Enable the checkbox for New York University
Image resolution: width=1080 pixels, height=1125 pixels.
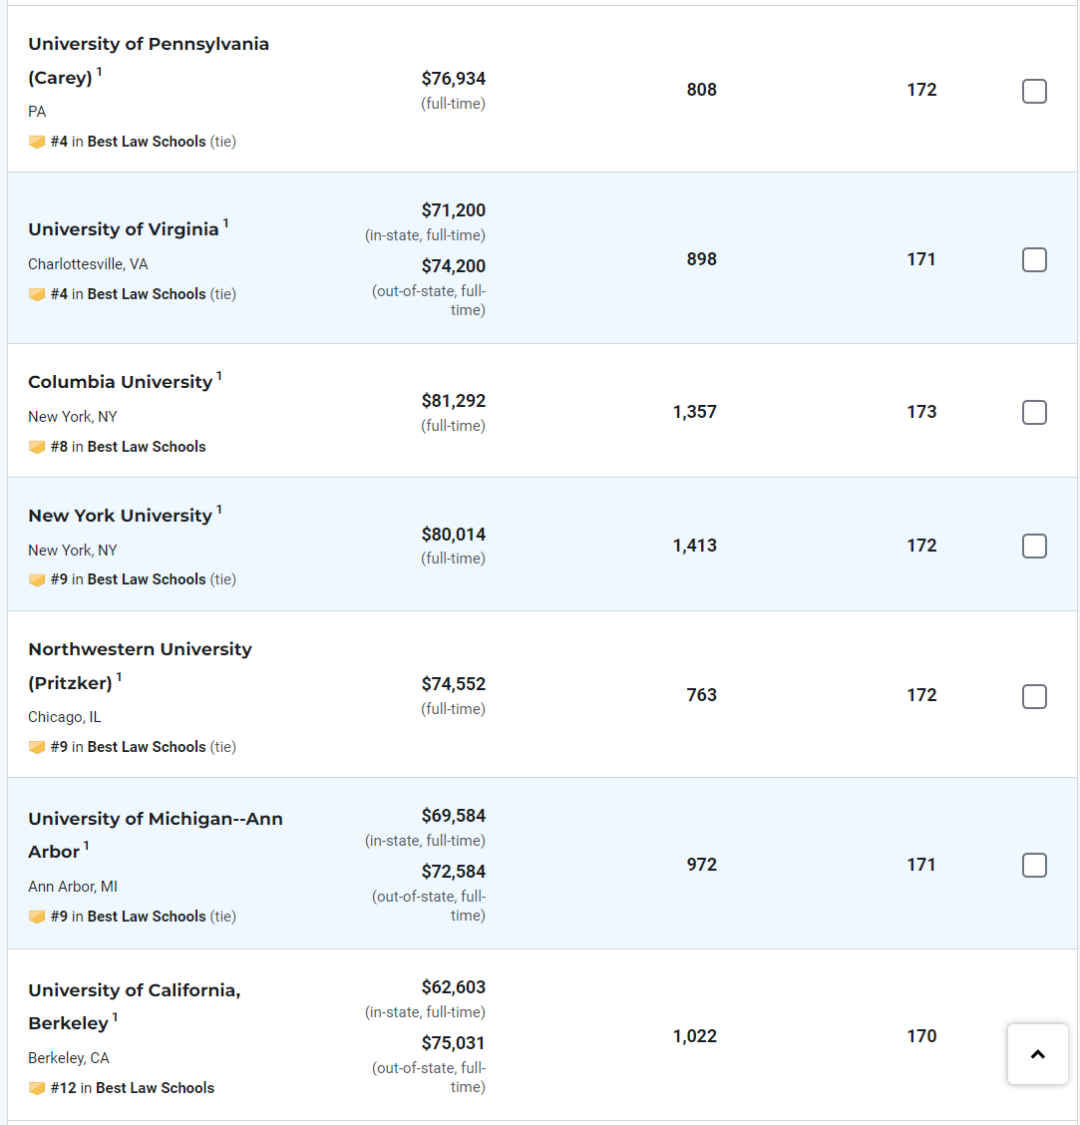1034,546
